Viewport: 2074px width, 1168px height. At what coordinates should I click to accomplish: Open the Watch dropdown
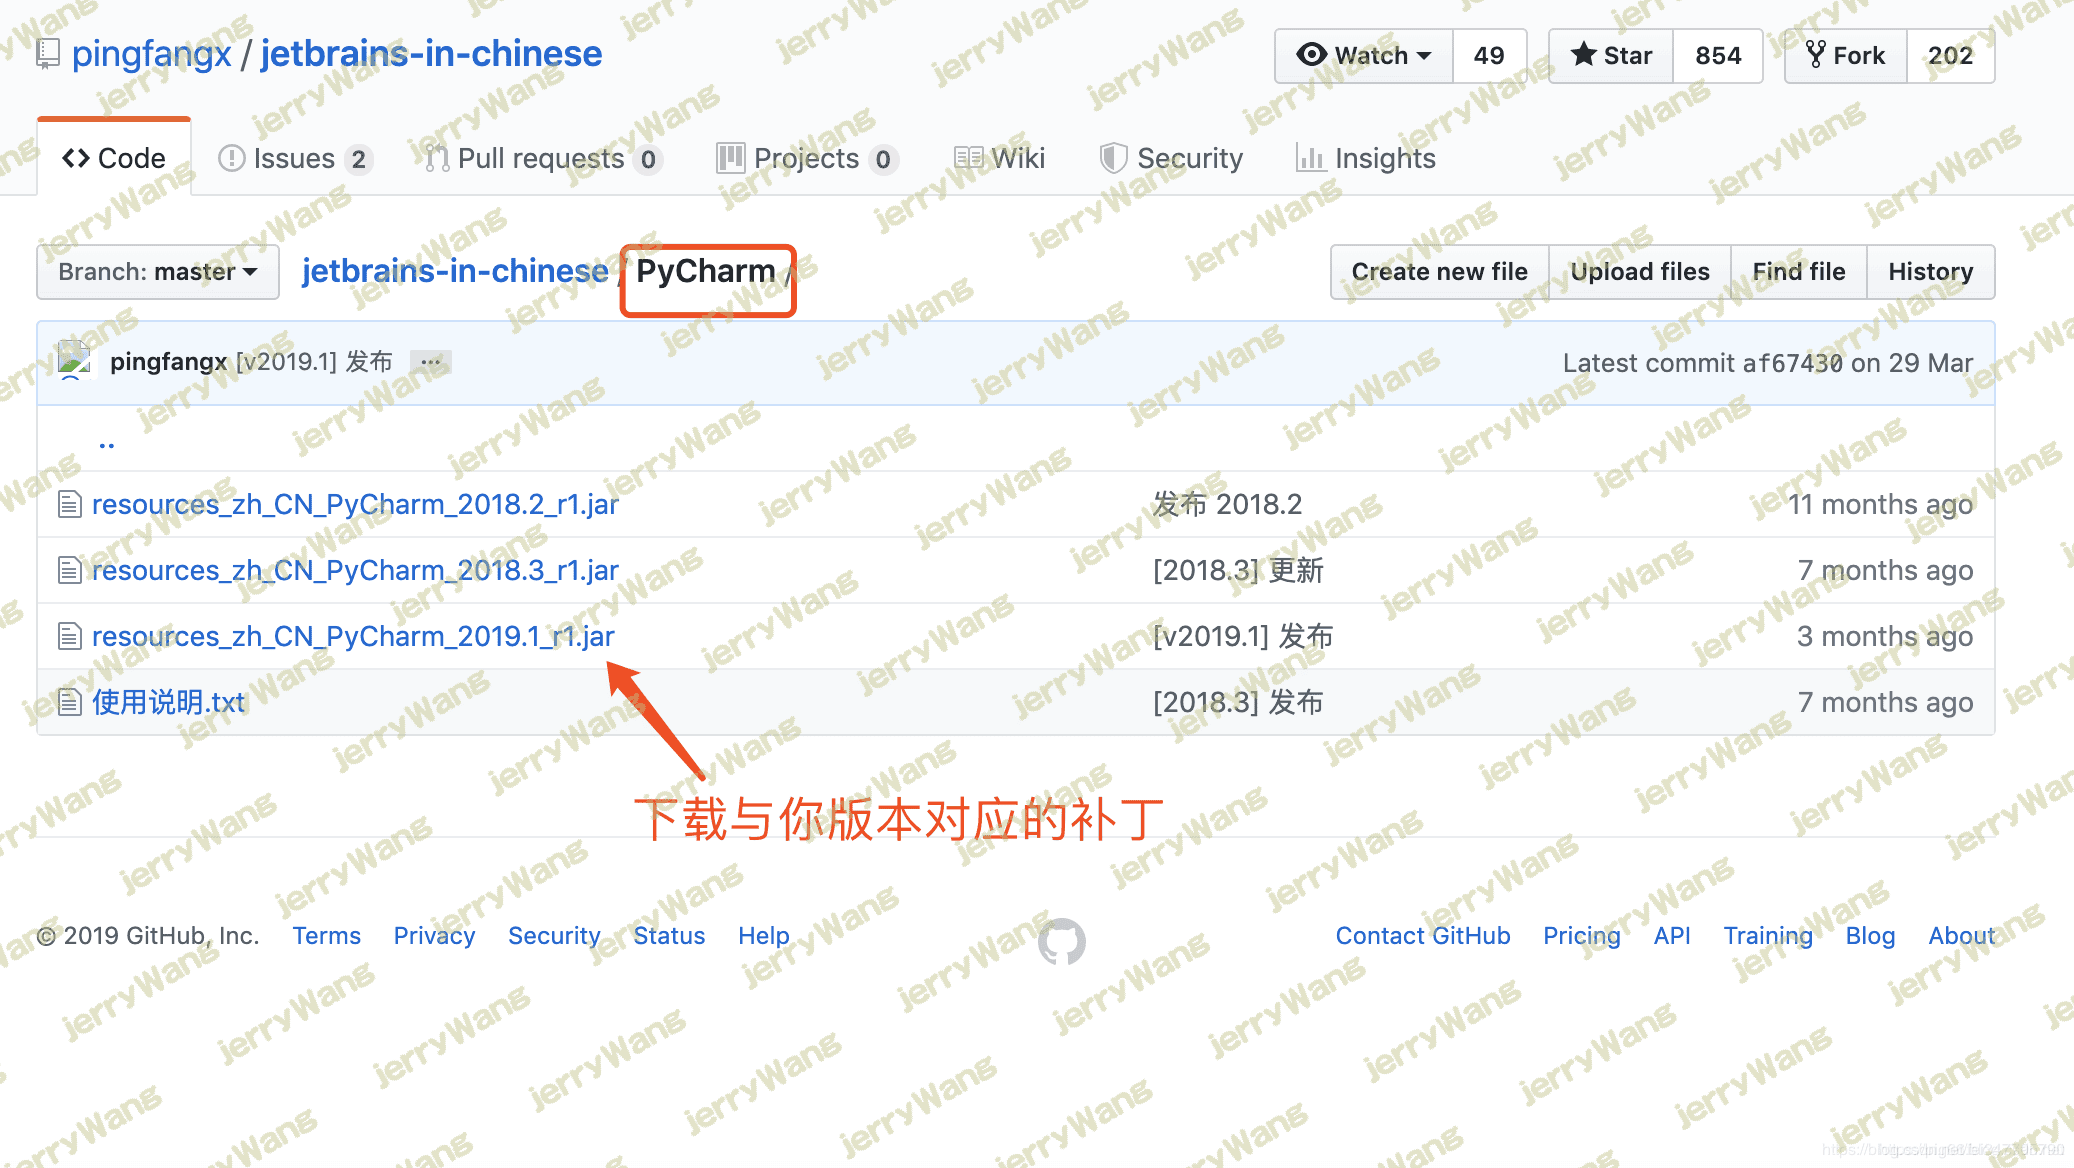1364,56
